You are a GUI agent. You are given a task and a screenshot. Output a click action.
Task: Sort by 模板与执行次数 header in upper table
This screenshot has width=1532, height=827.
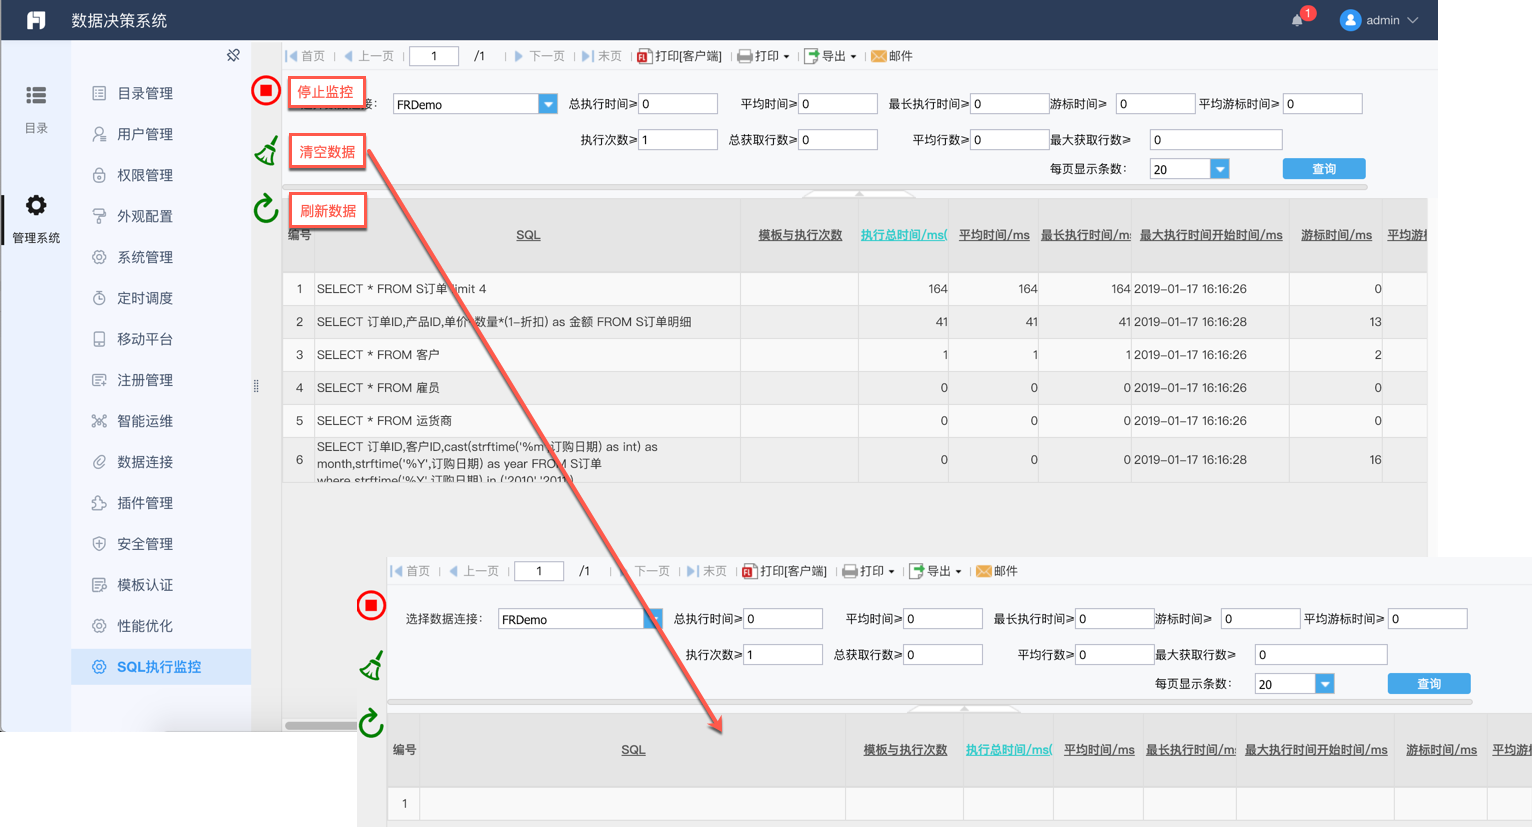coord(800,235)
